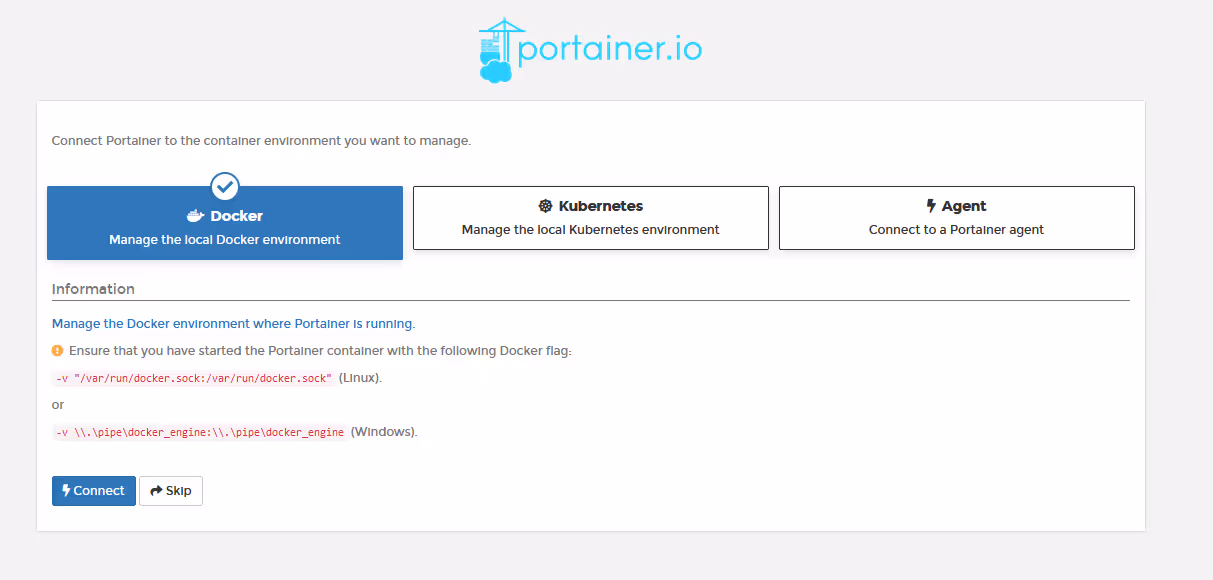The image size is (1213, 580).
Task: Click the lightning icon on Connect button
Action: tap(66, 491)
